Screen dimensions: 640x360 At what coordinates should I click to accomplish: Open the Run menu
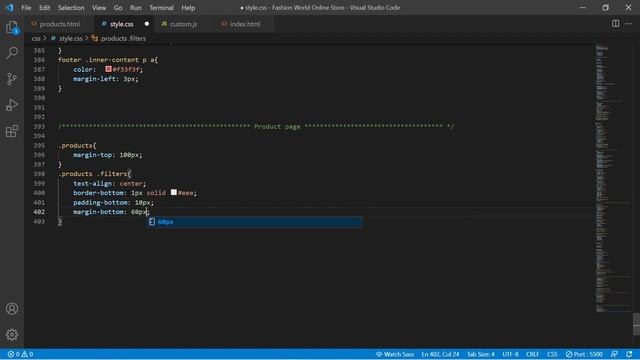(x=136, y=8)
